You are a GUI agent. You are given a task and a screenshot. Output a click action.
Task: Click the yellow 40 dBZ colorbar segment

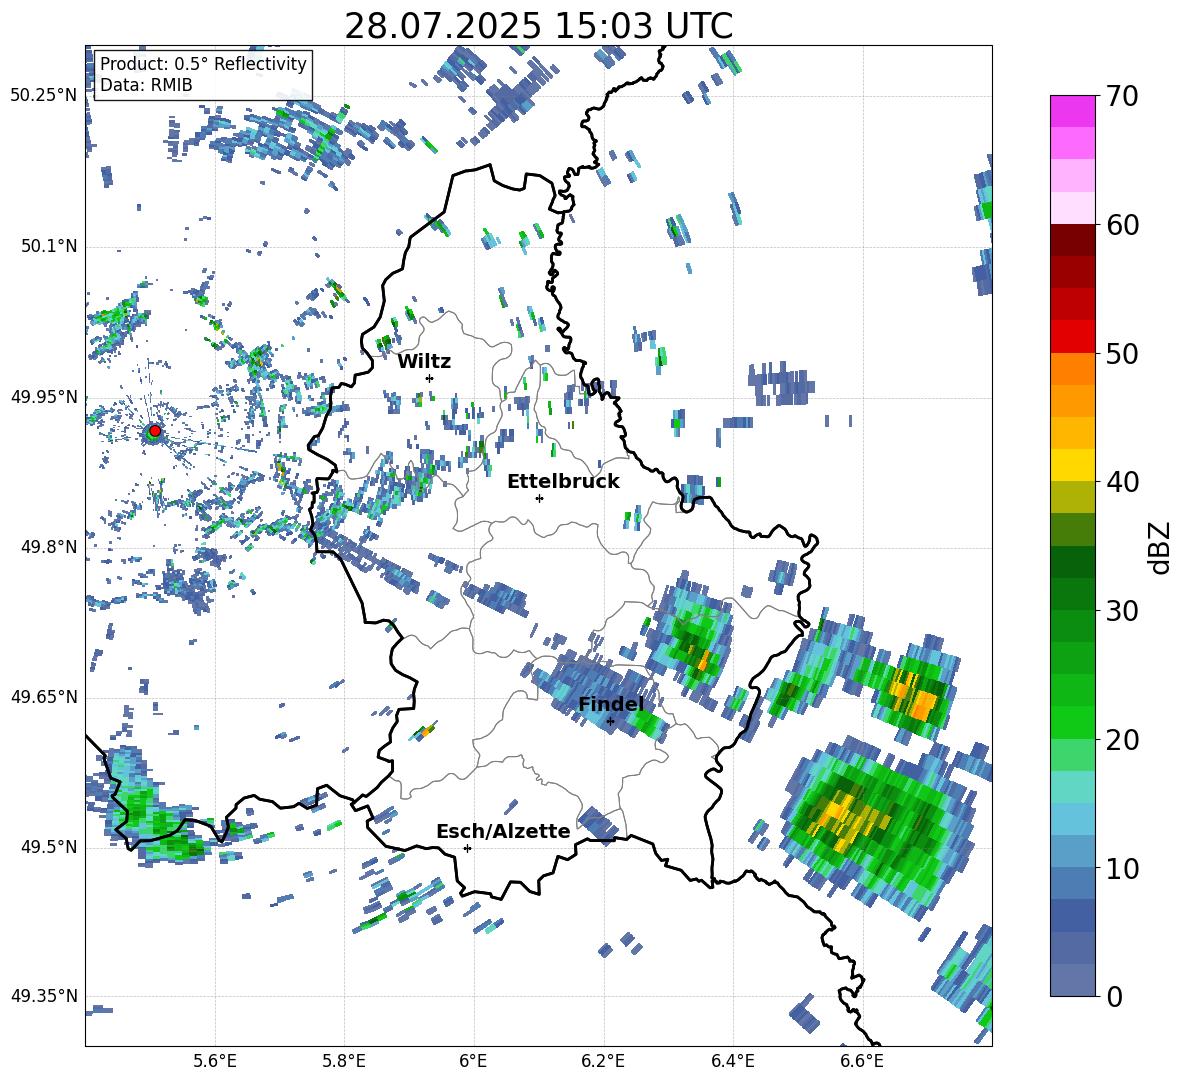[1072, 465]
